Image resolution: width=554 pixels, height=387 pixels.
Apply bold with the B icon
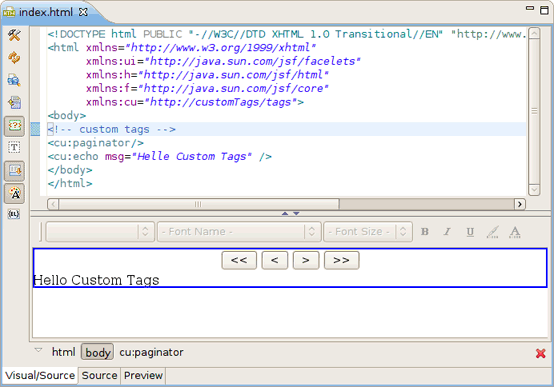pos(425,232)
